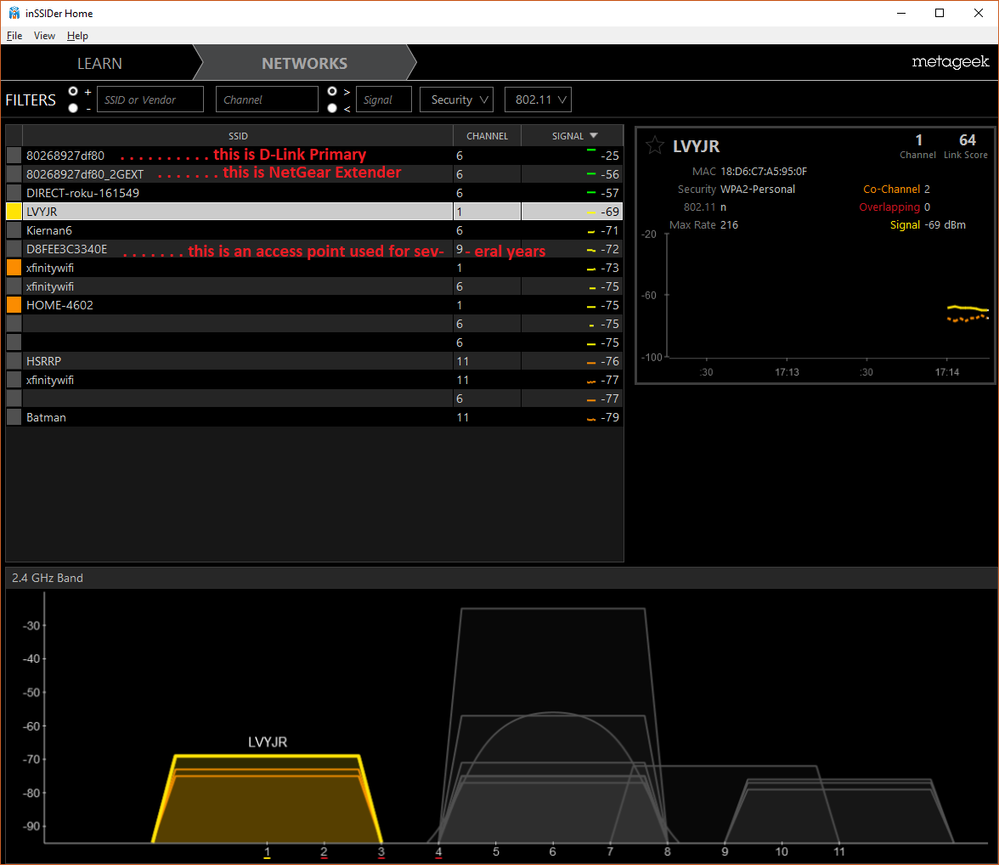The image size is (999, 865).
Task: Click the SSID or Vendor filter field
Action: pyautogui.click(x=150, y=99)
